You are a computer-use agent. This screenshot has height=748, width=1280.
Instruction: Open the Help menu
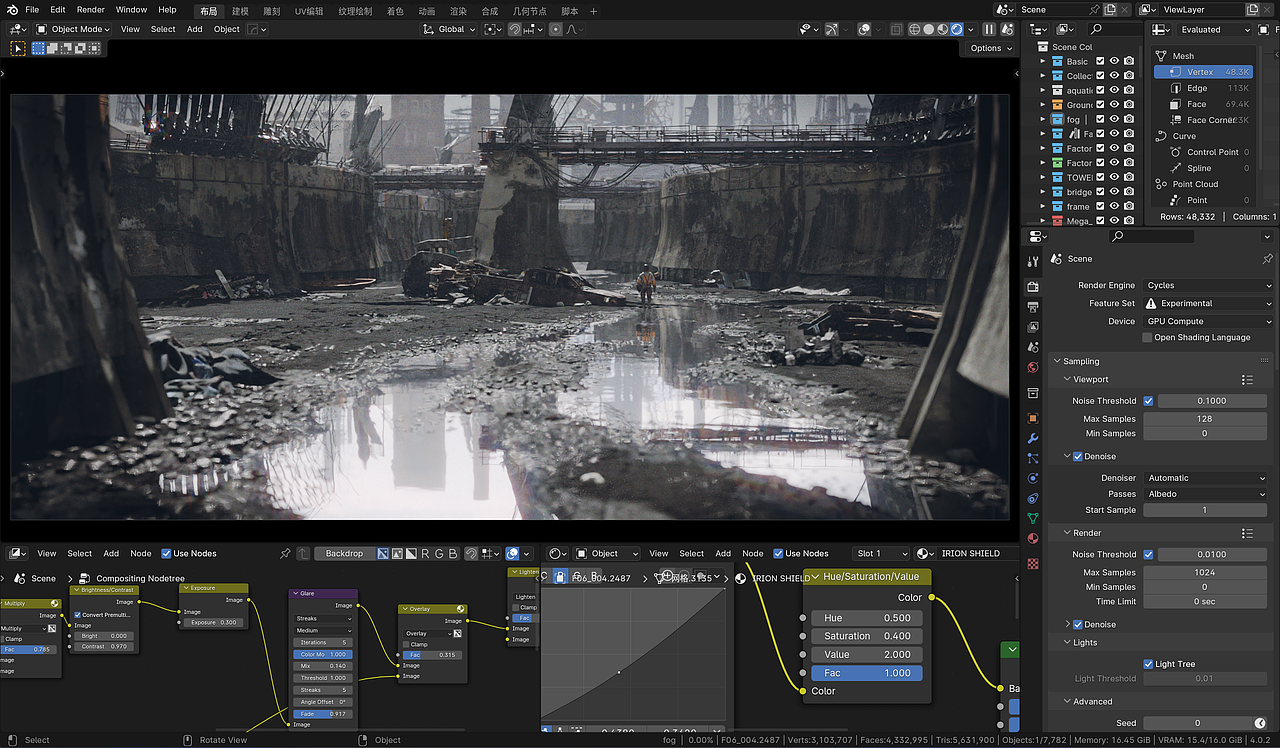167,10
